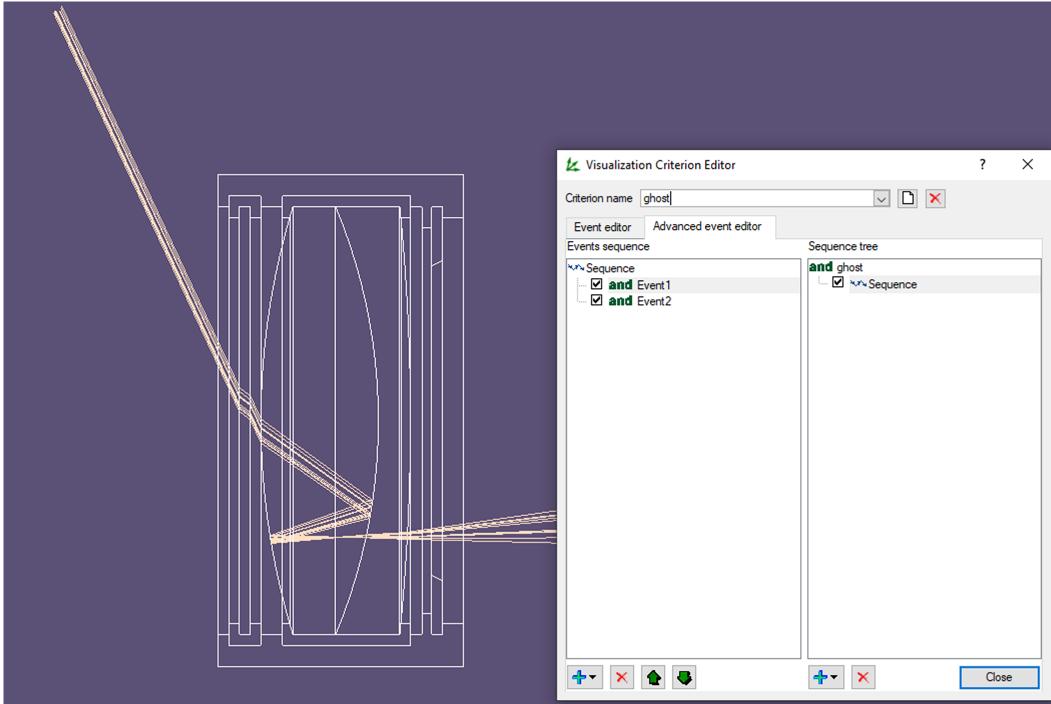
Task: Uncheck the Event1 checkbox
Action: (x=597, y=284)
